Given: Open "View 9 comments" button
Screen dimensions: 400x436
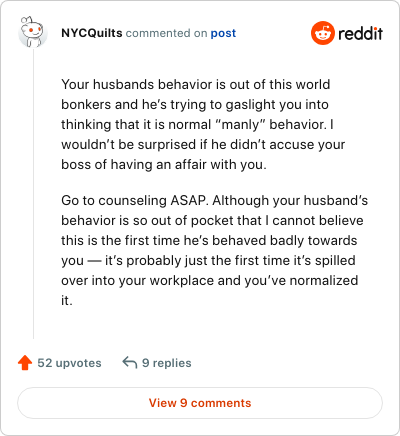Looking at the screenshot, I should (x=200, y=403).
